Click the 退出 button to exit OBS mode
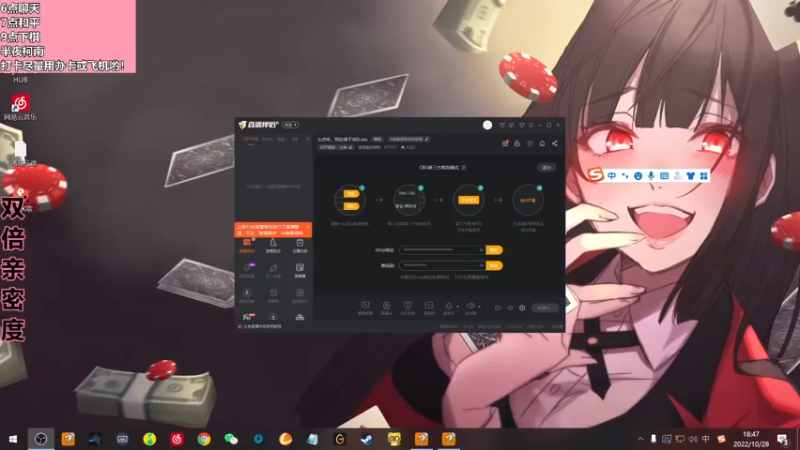 coord(546,167)
